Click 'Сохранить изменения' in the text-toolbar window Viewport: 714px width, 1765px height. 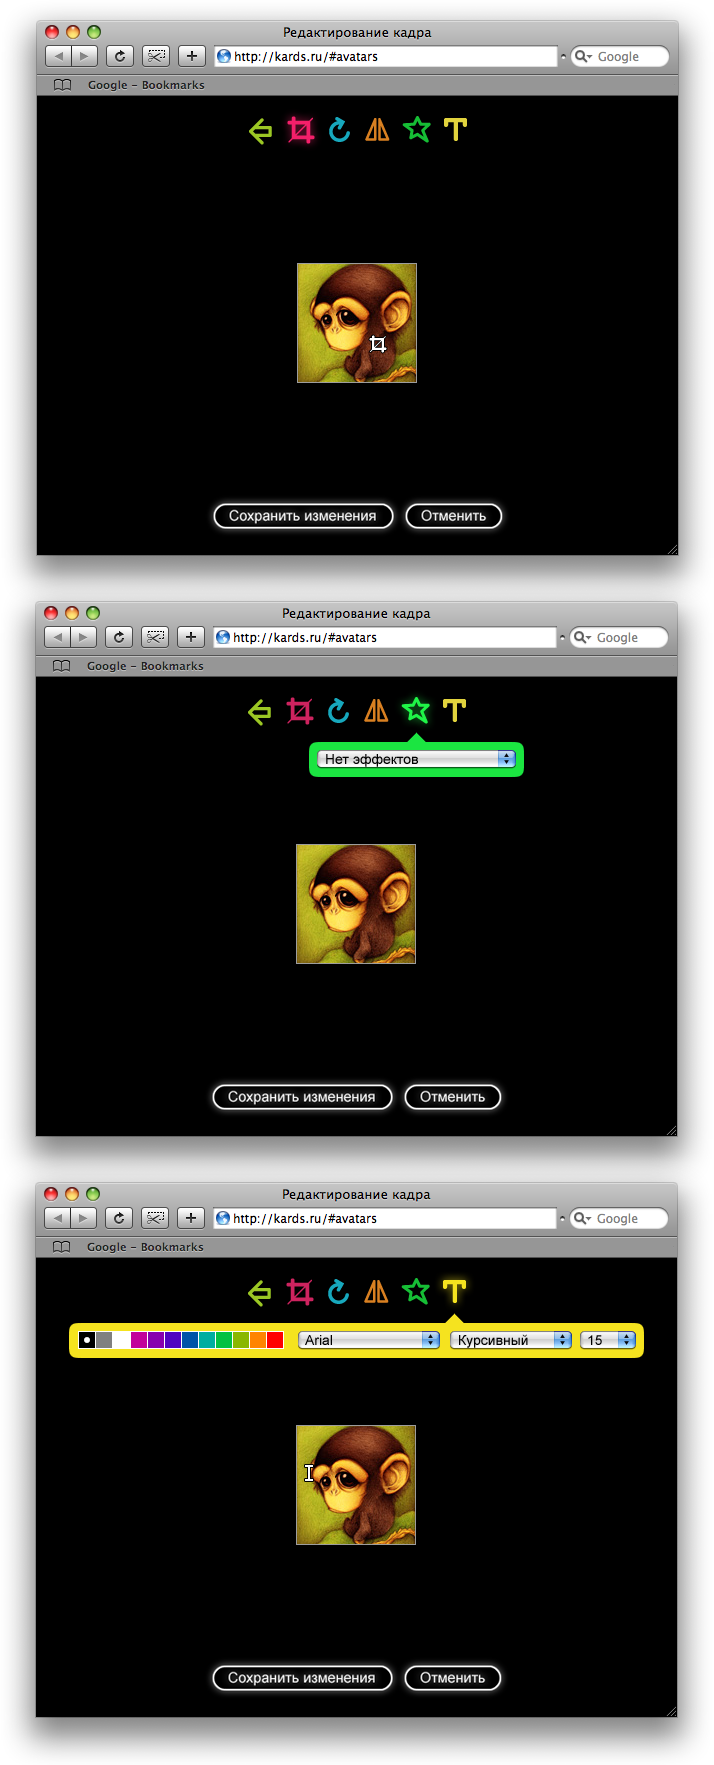302,1678
